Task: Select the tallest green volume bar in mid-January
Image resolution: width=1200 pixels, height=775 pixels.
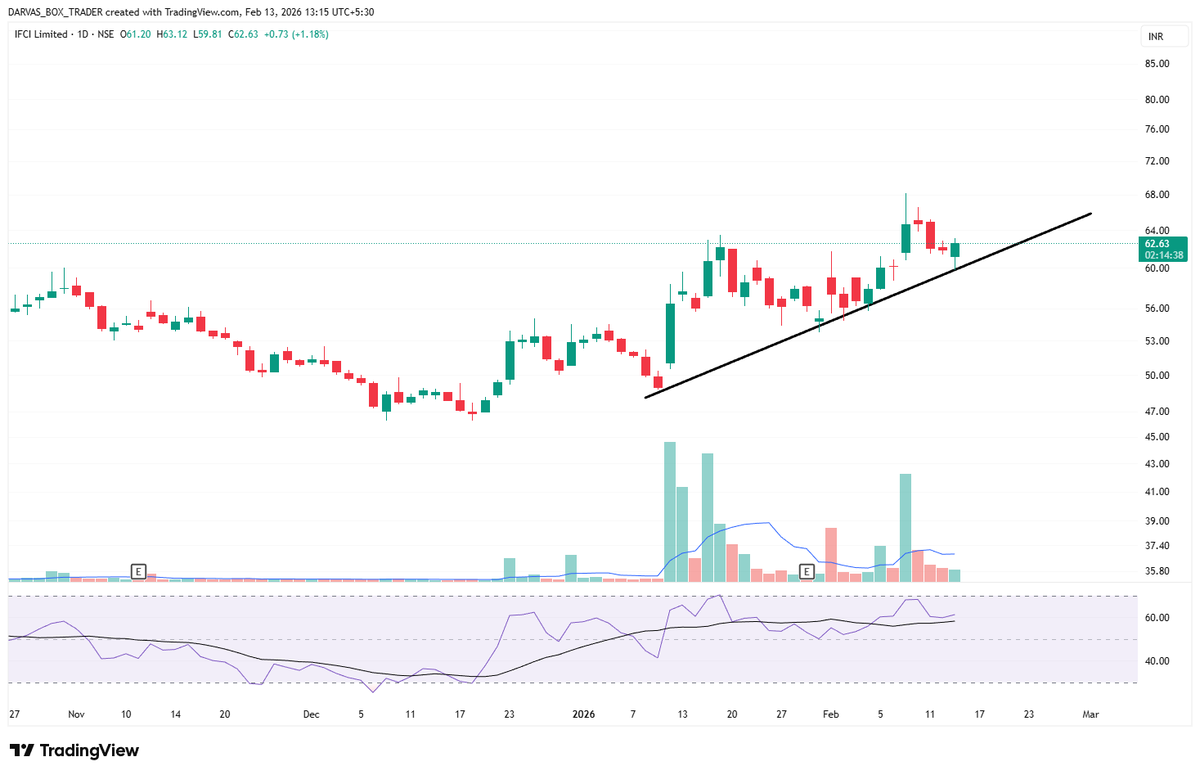Action: (x=668, y=500)
